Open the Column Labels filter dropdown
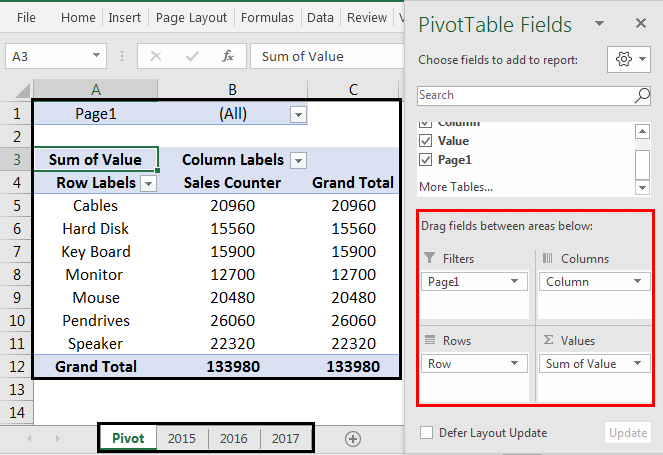The image size is (663, 455). (x=299, y=160)
